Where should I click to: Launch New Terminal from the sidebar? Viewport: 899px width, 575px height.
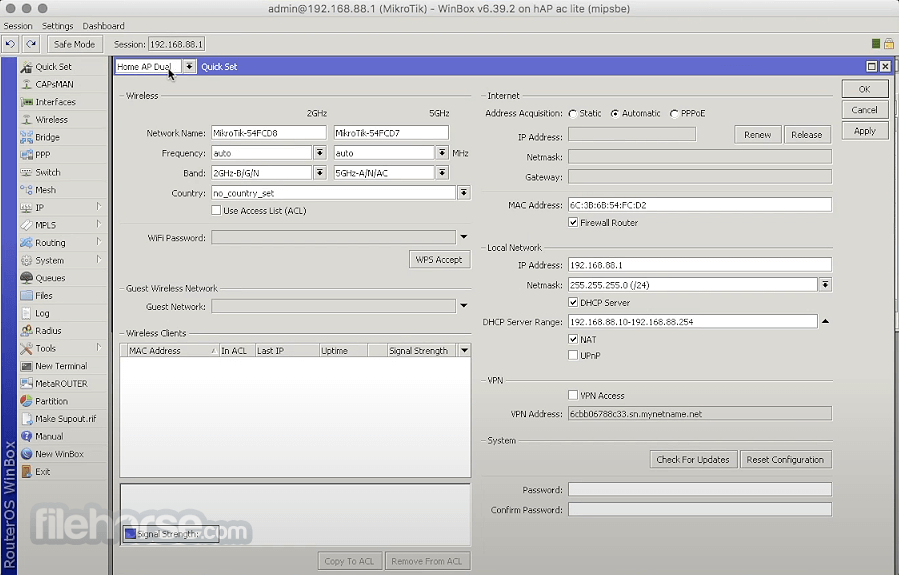pyautogui.click(x=62, y=366)
